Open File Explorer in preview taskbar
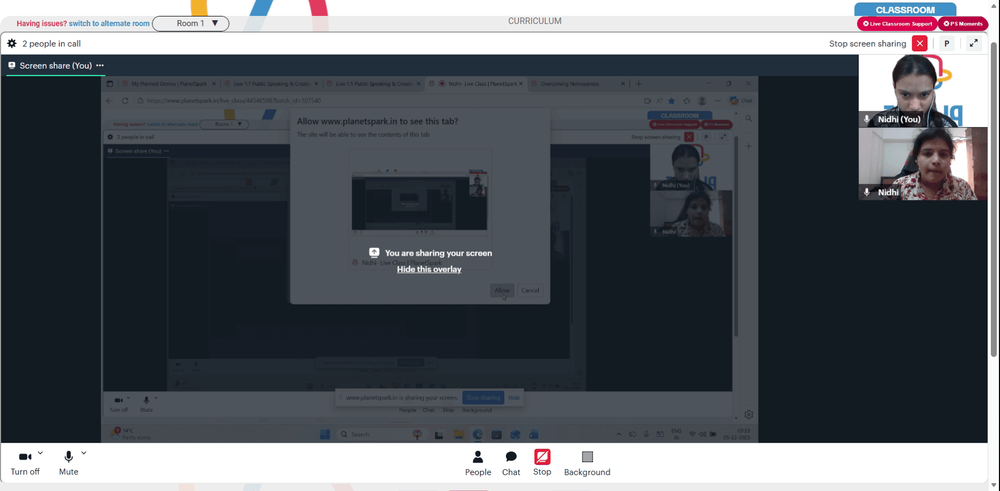The height and width of the screenshot is (491, 1000). tap(458, 434)
